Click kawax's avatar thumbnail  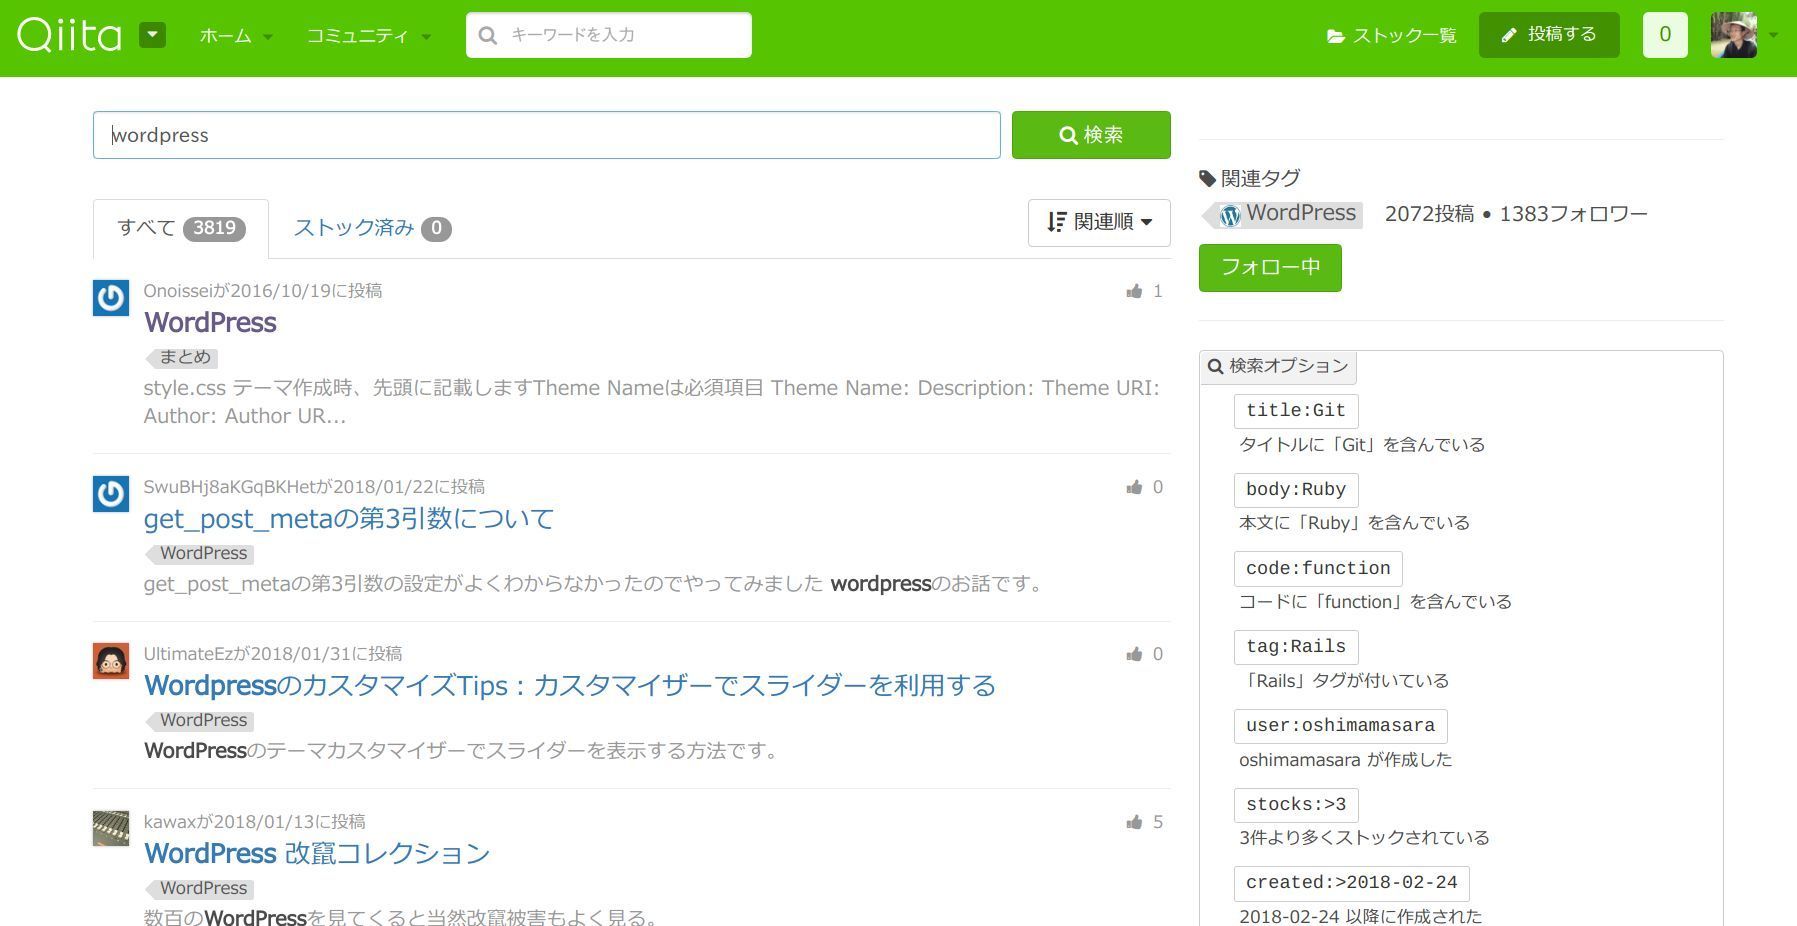pyautogui.click(x=111, y=829)
